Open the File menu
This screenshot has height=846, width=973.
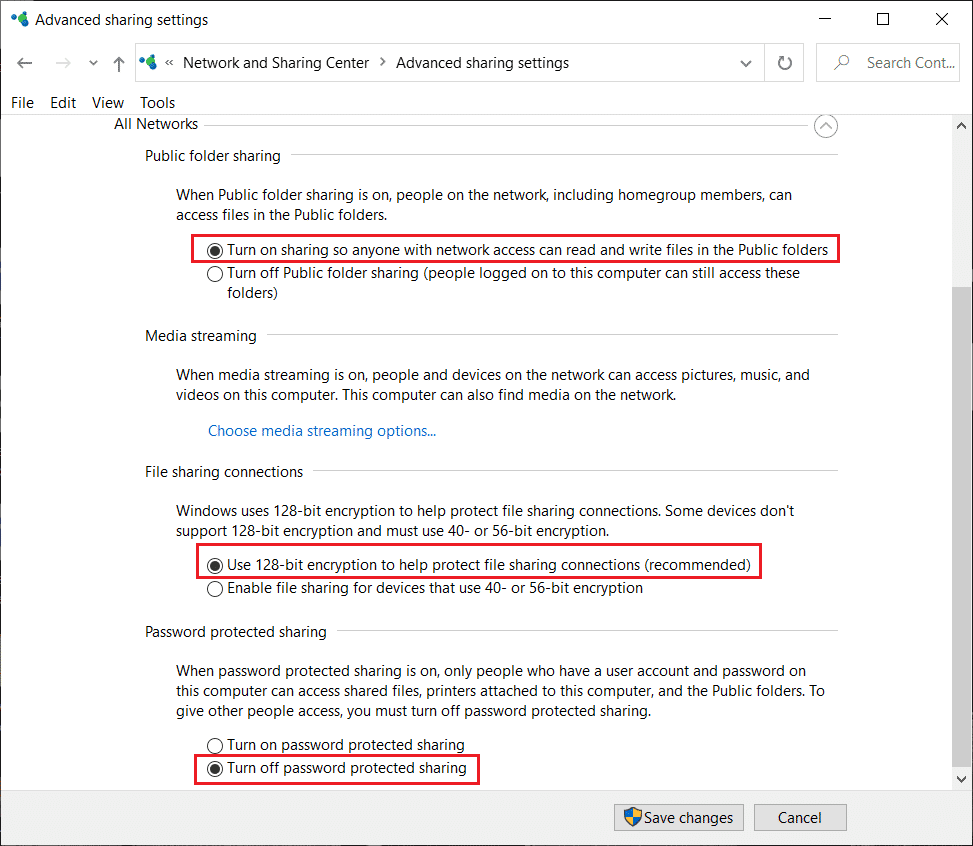22,102
